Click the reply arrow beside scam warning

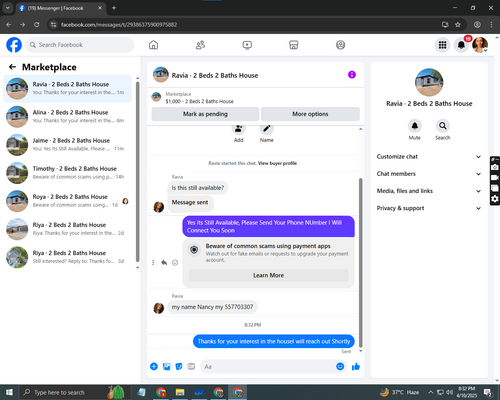pos(164,263)
